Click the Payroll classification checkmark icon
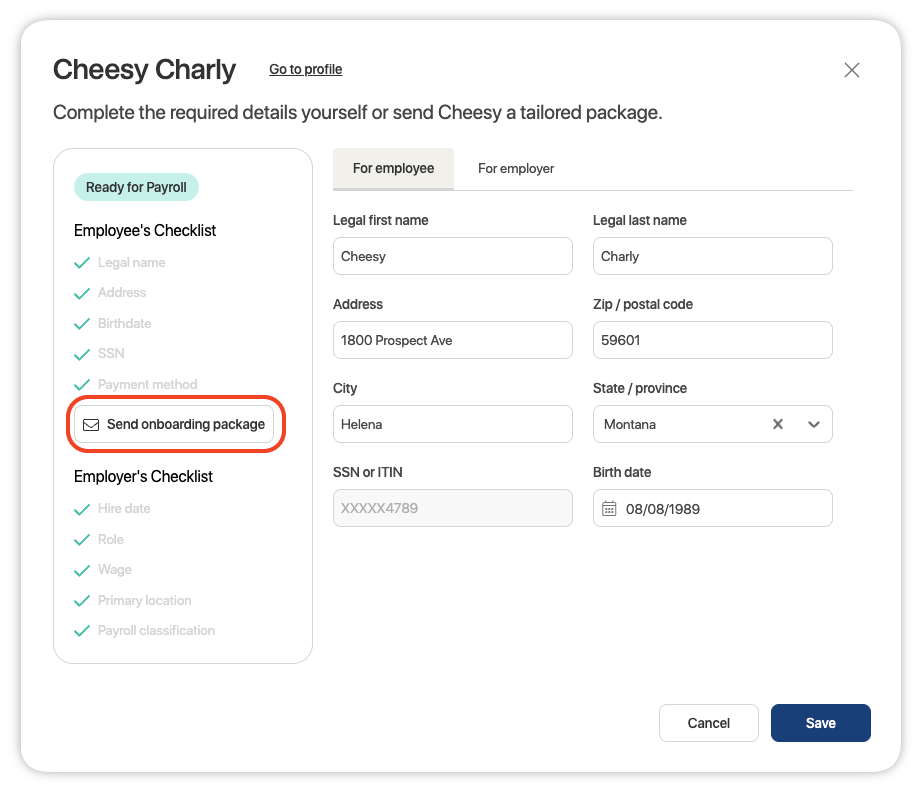Viewport: 921px width, 792px height. [83, 631]
